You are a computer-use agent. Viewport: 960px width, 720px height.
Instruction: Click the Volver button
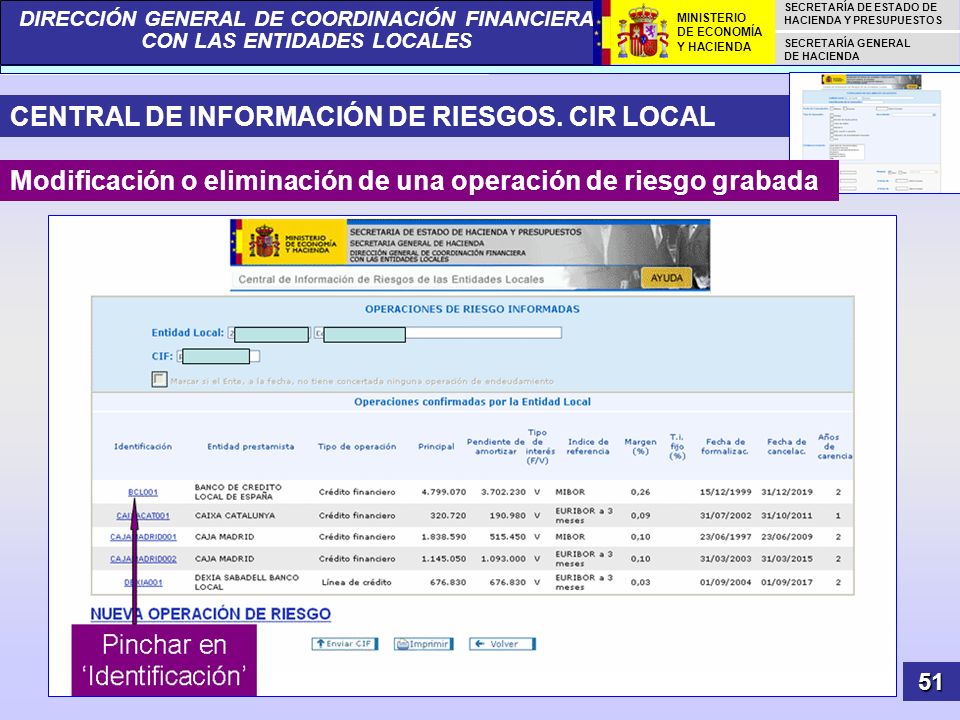point(503,644)
